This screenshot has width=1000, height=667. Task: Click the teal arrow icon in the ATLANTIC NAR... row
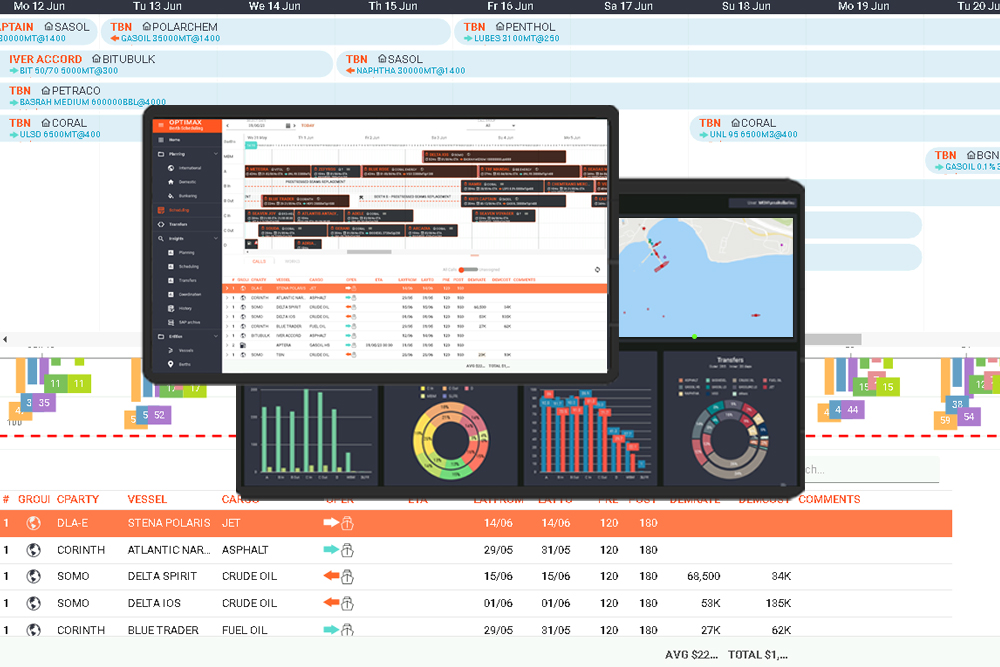[330, 550]
